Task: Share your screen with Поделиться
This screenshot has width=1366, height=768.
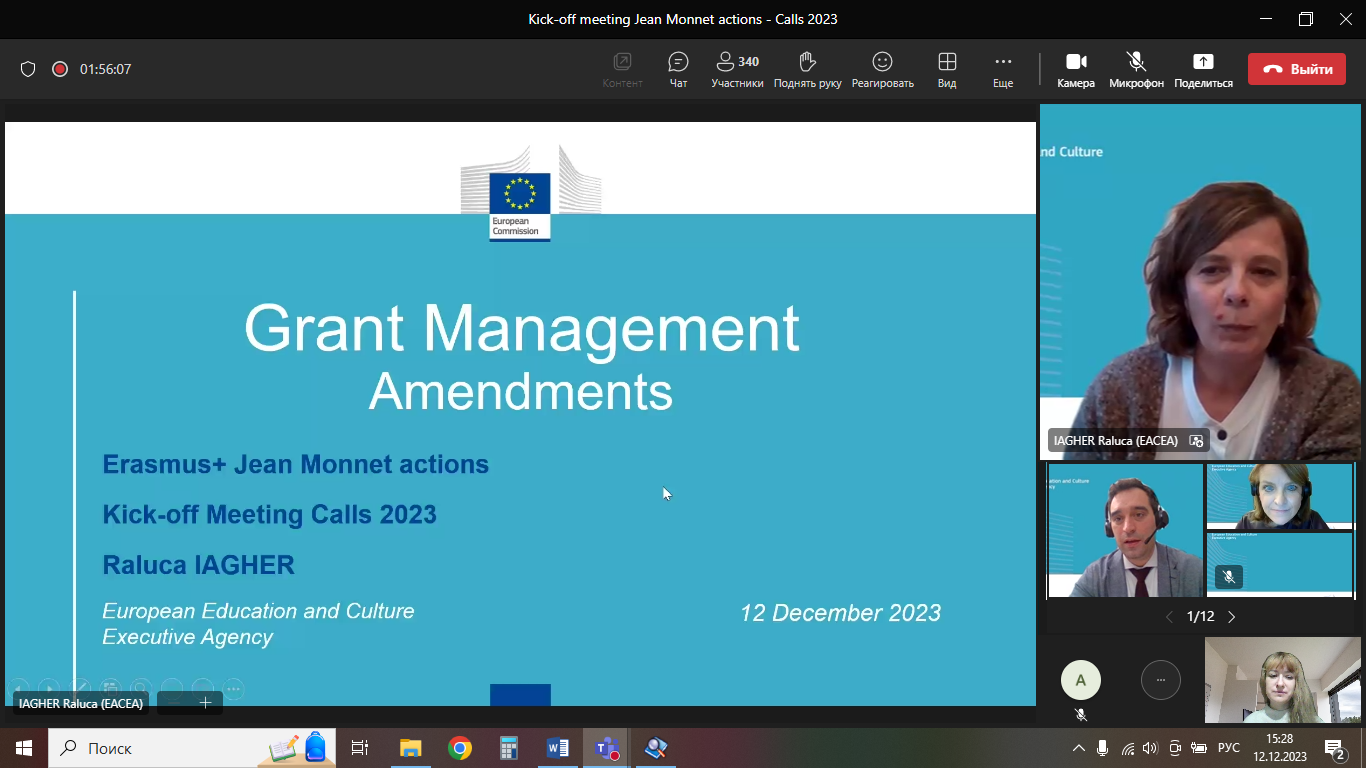Action: click(x=1203, y=69)
